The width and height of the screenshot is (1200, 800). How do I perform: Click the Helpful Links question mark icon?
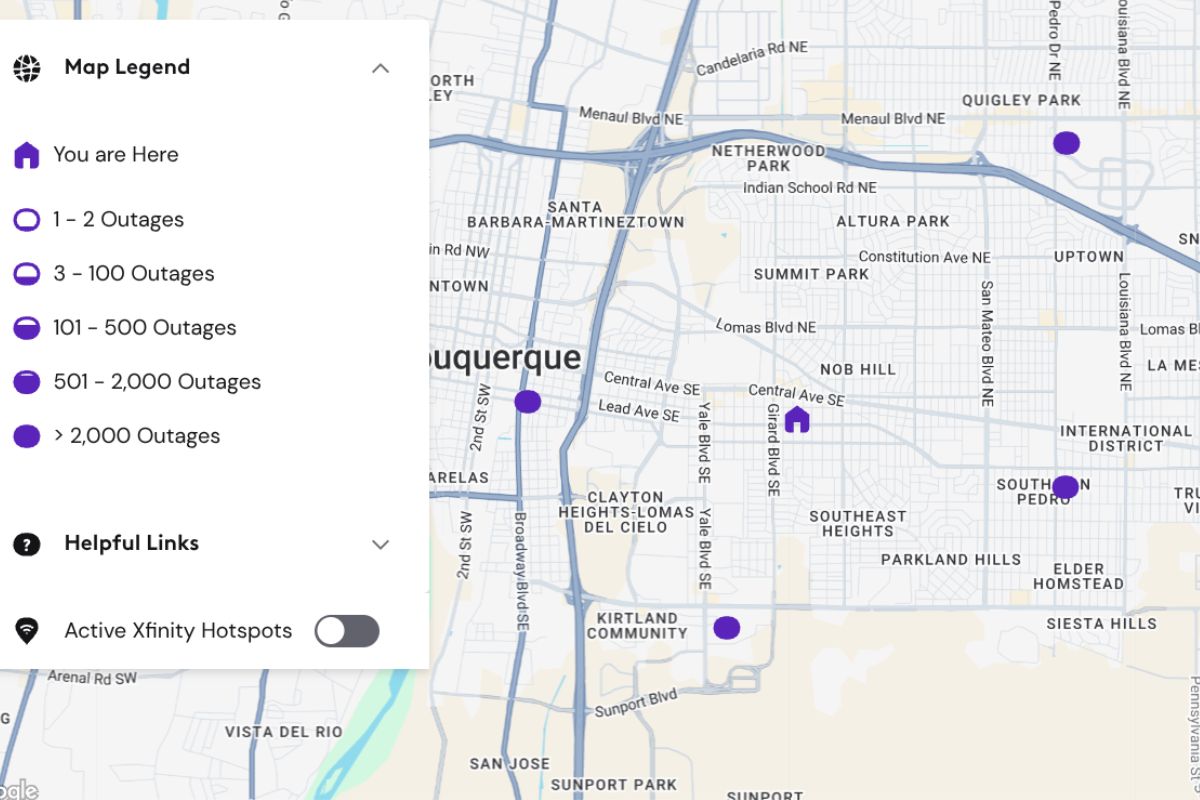click(x=27, y=543)
